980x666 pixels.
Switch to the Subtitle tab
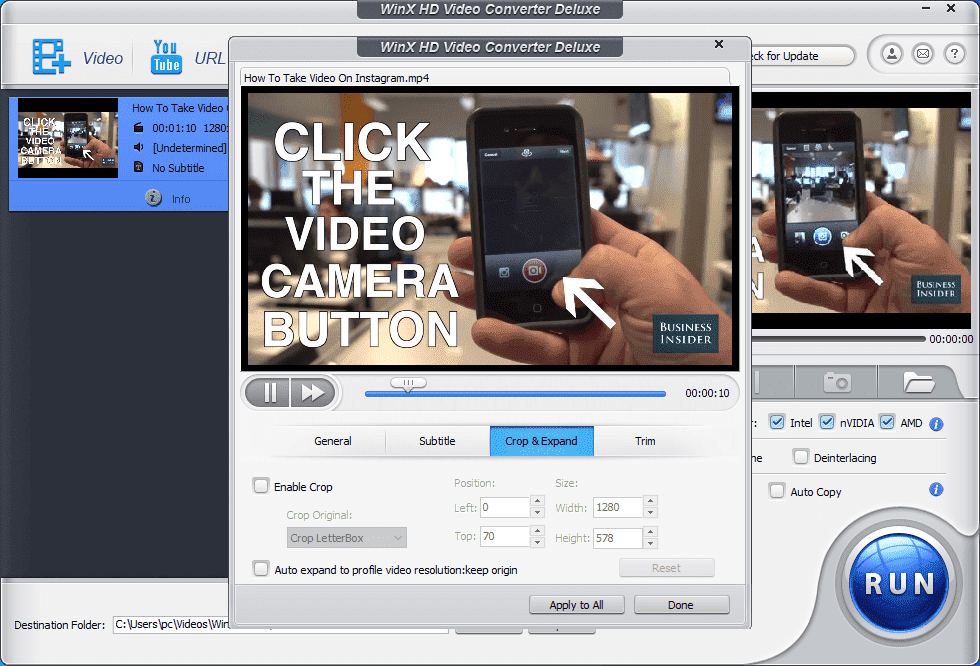point(437,441)
